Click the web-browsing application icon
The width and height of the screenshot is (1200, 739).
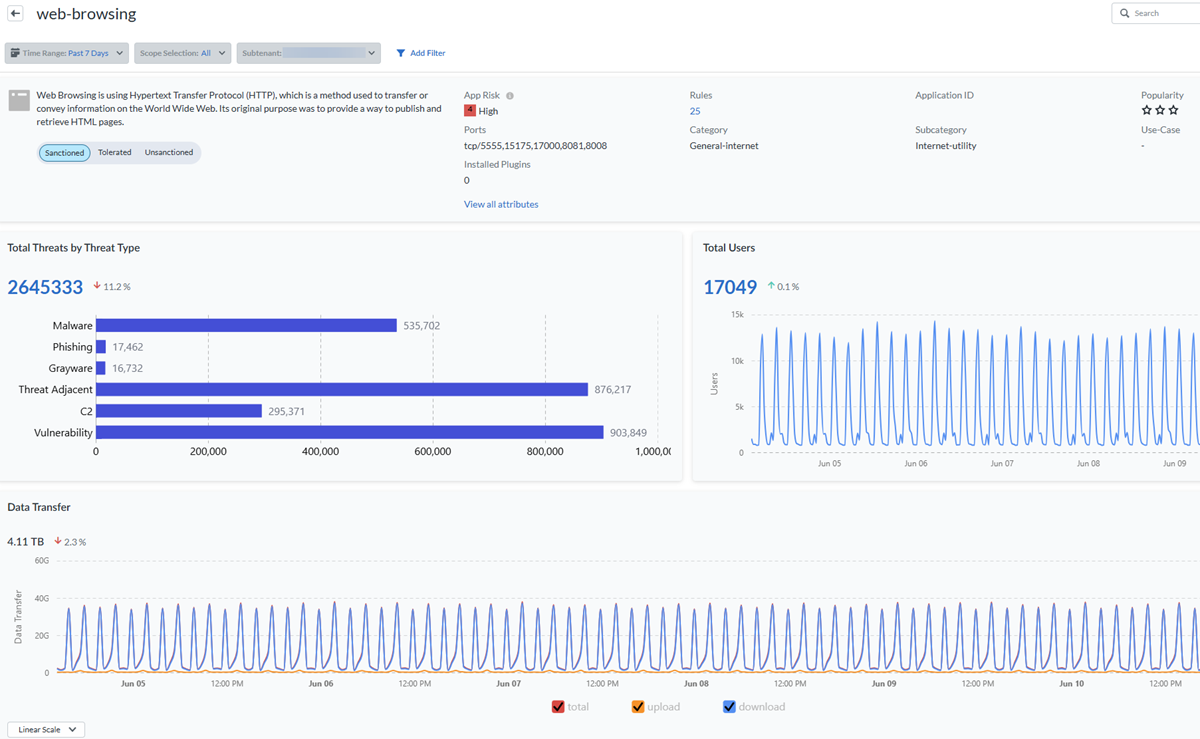pos(19,100)
